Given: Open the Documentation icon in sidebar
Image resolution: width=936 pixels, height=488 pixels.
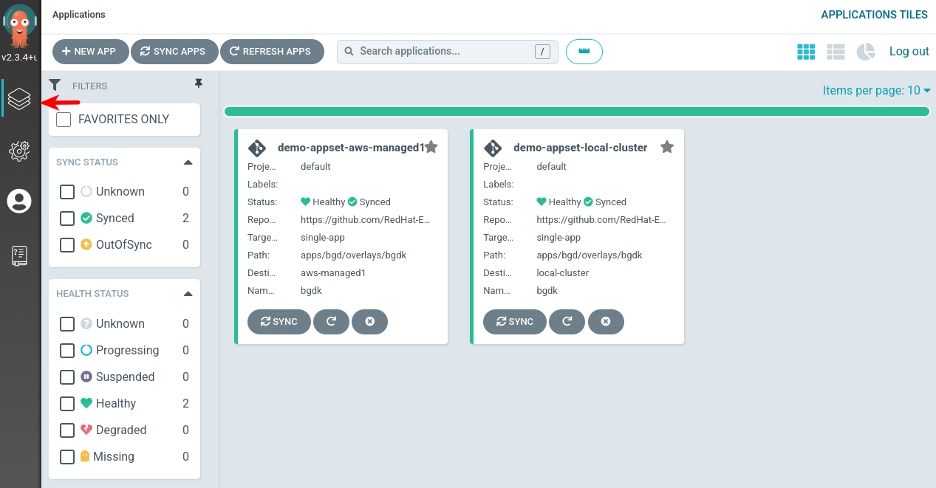Looking at the screenshot, I should tap(19, 255).
